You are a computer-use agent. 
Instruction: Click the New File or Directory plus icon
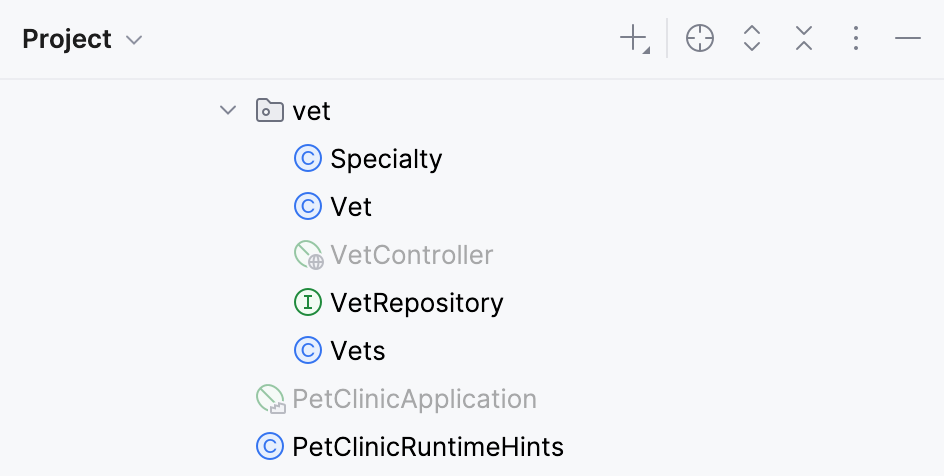click(634, 39)
